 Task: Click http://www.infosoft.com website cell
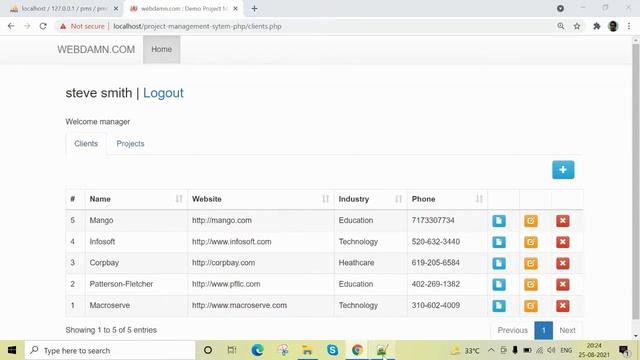pyautogui.click(x=231, y=242)
